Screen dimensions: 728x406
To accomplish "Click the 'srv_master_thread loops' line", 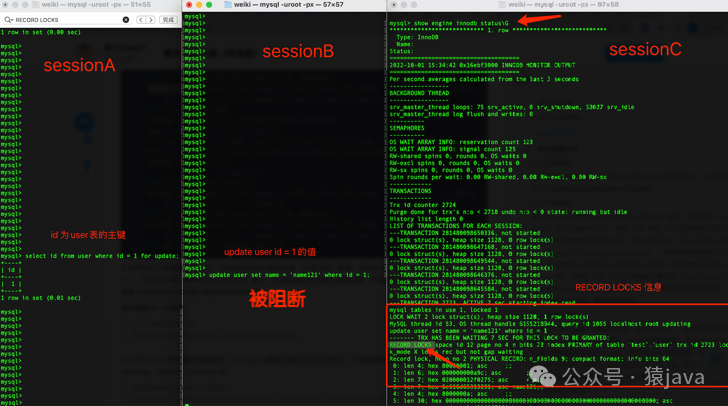I will click(x=512, y=107).
